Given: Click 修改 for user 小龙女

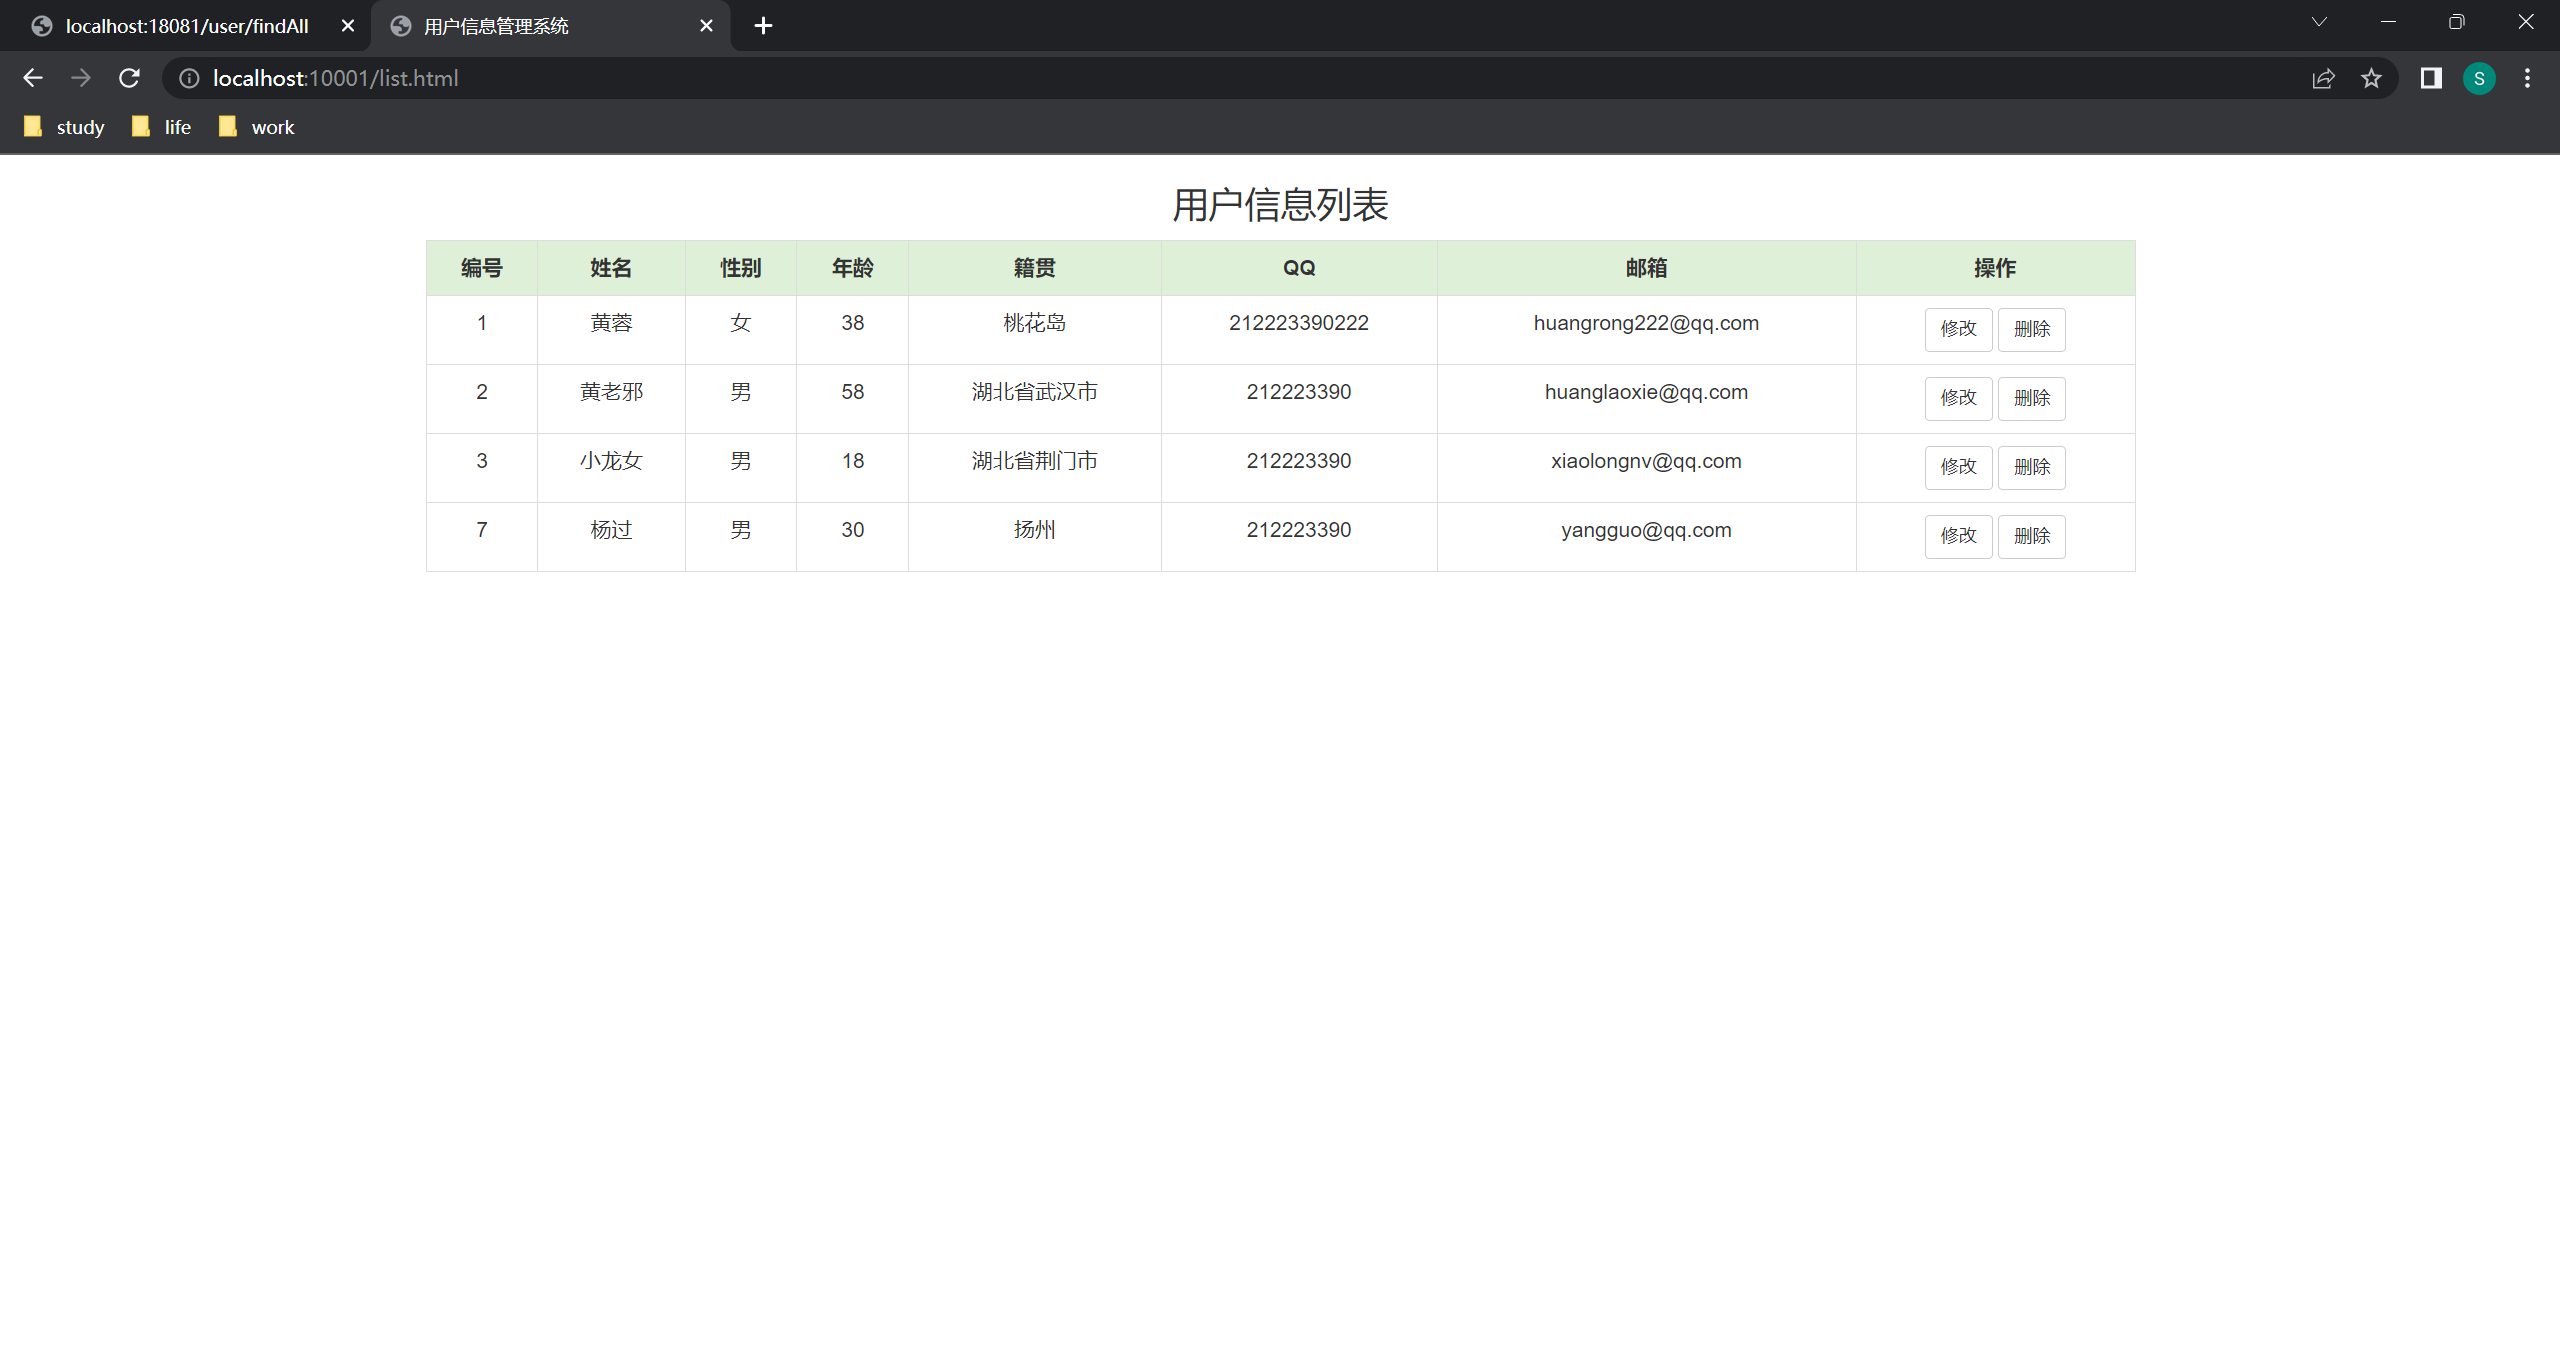Looking at the screenshot, I should [1958, 467].
